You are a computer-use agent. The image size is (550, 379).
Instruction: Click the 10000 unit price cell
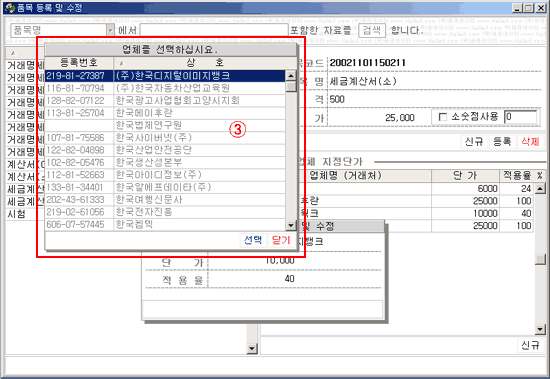[x=465, y=213]
